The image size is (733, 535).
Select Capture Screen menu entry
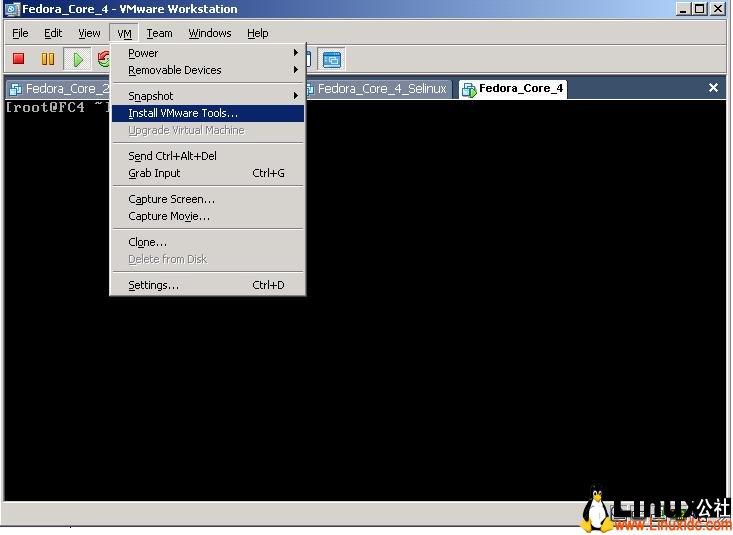pyautogui.click(x=208, y=199)
